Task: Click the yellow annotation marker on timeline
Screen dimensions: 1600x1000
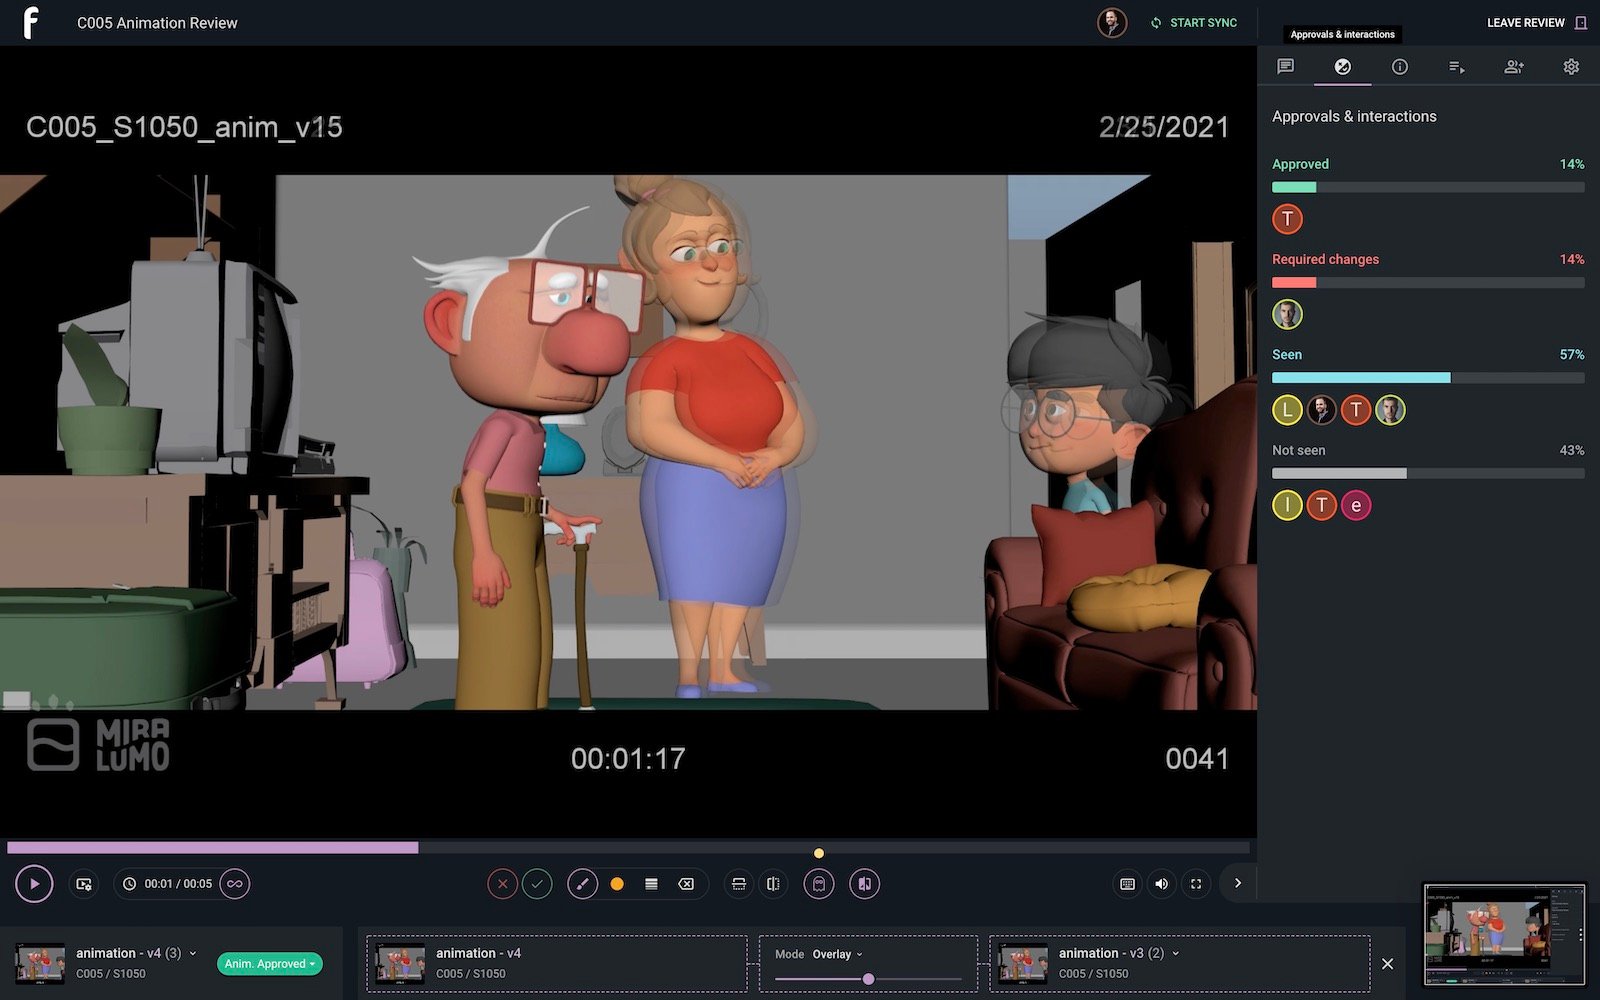Action: [819, 853]
